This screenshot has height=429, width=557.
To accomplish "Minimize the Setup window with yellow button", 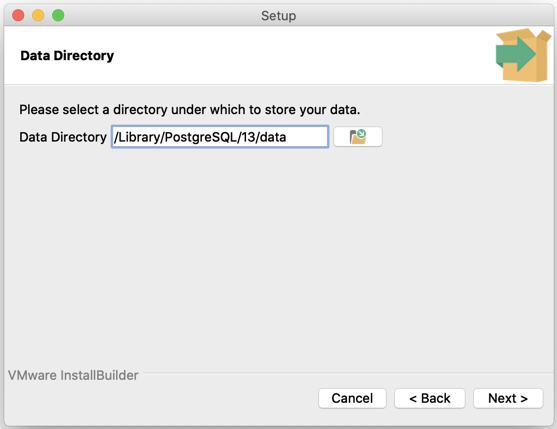I will [38, 15].
